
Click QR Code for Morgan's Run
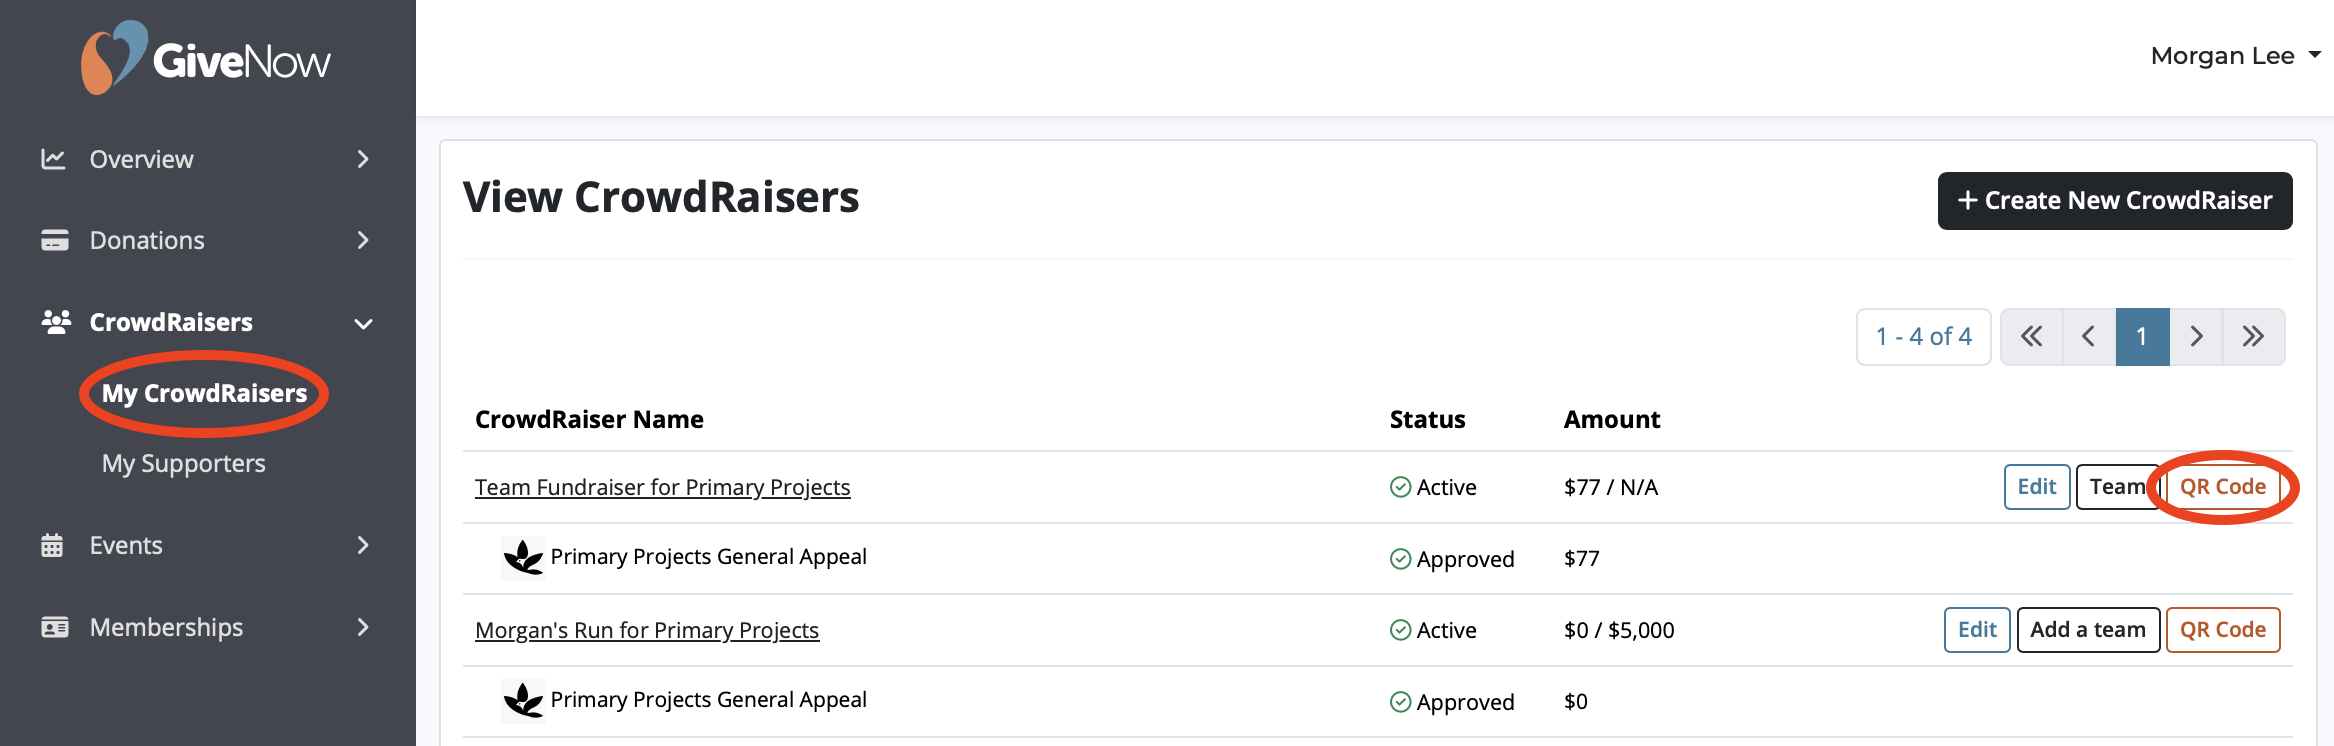pyautogui.click(x=2223, y=630)
